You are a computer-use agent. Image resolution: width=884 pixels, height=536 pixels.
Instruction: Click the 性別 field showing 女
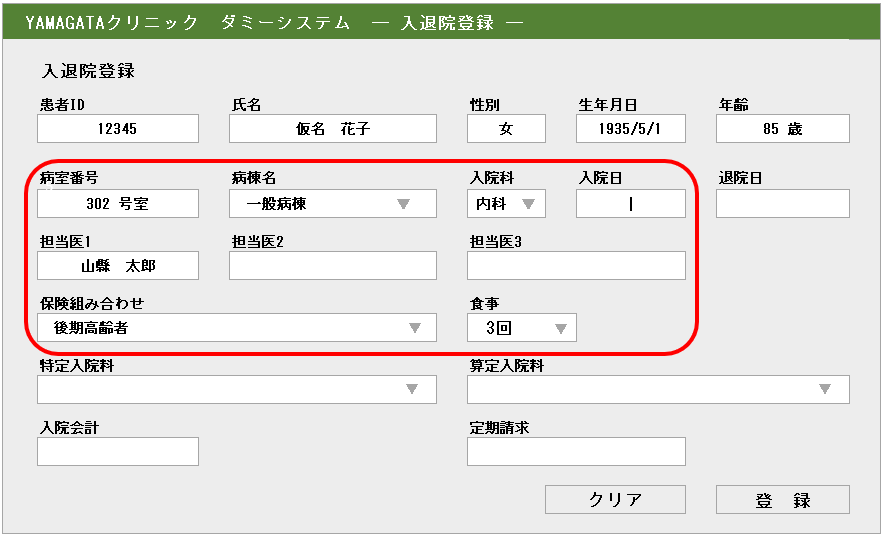(x=506, y=129)
